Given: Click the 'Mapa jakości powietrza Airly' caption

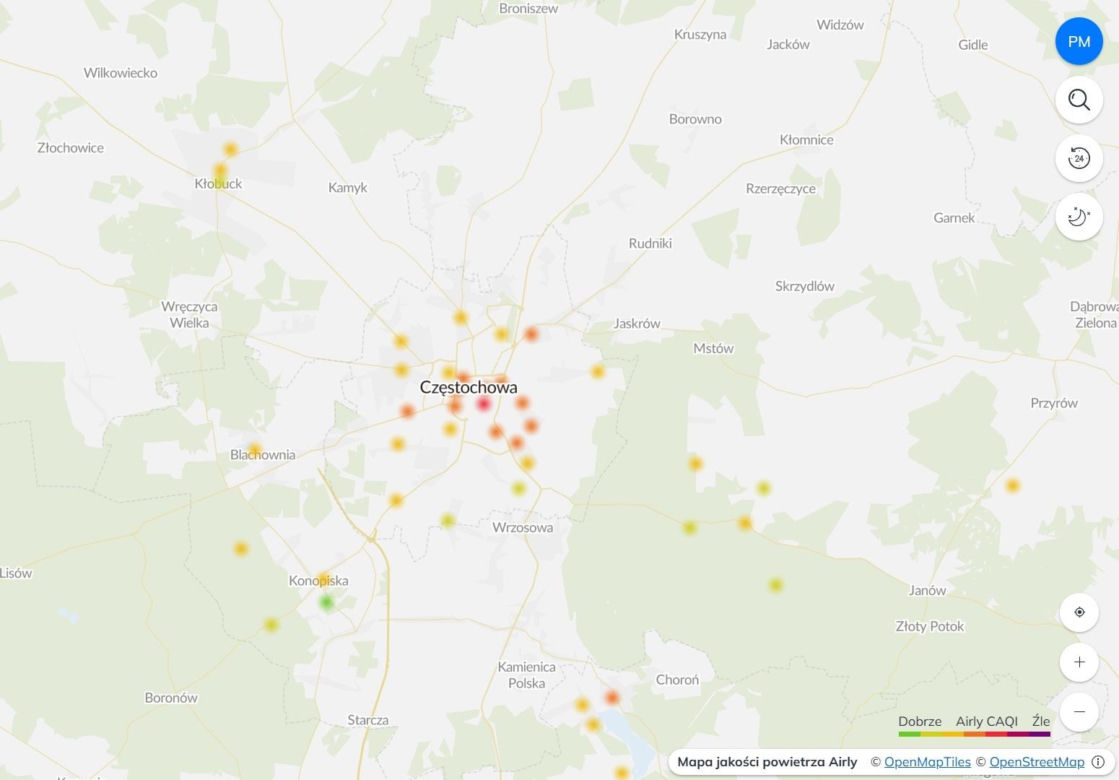Looking at the screenshot, I should [x=767, y=762].
